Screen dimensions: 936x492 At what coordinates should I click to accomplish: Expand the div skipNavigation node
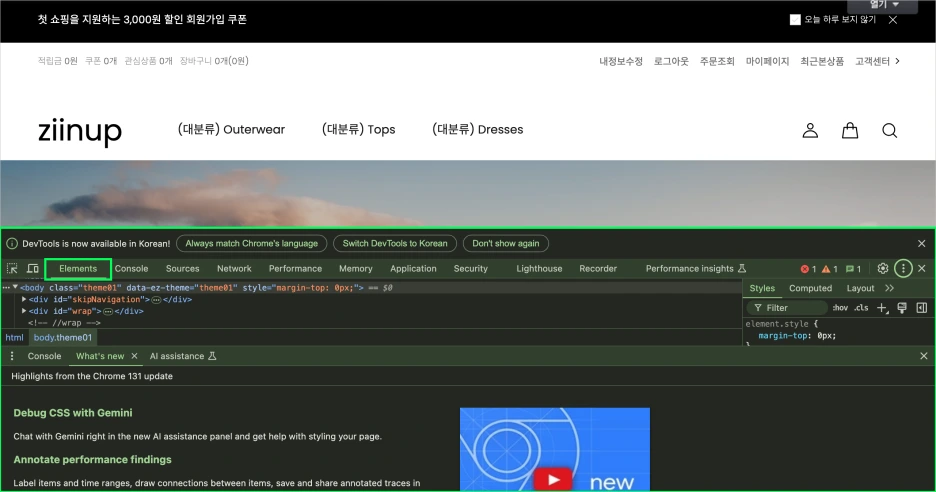[x=24, y=299]
